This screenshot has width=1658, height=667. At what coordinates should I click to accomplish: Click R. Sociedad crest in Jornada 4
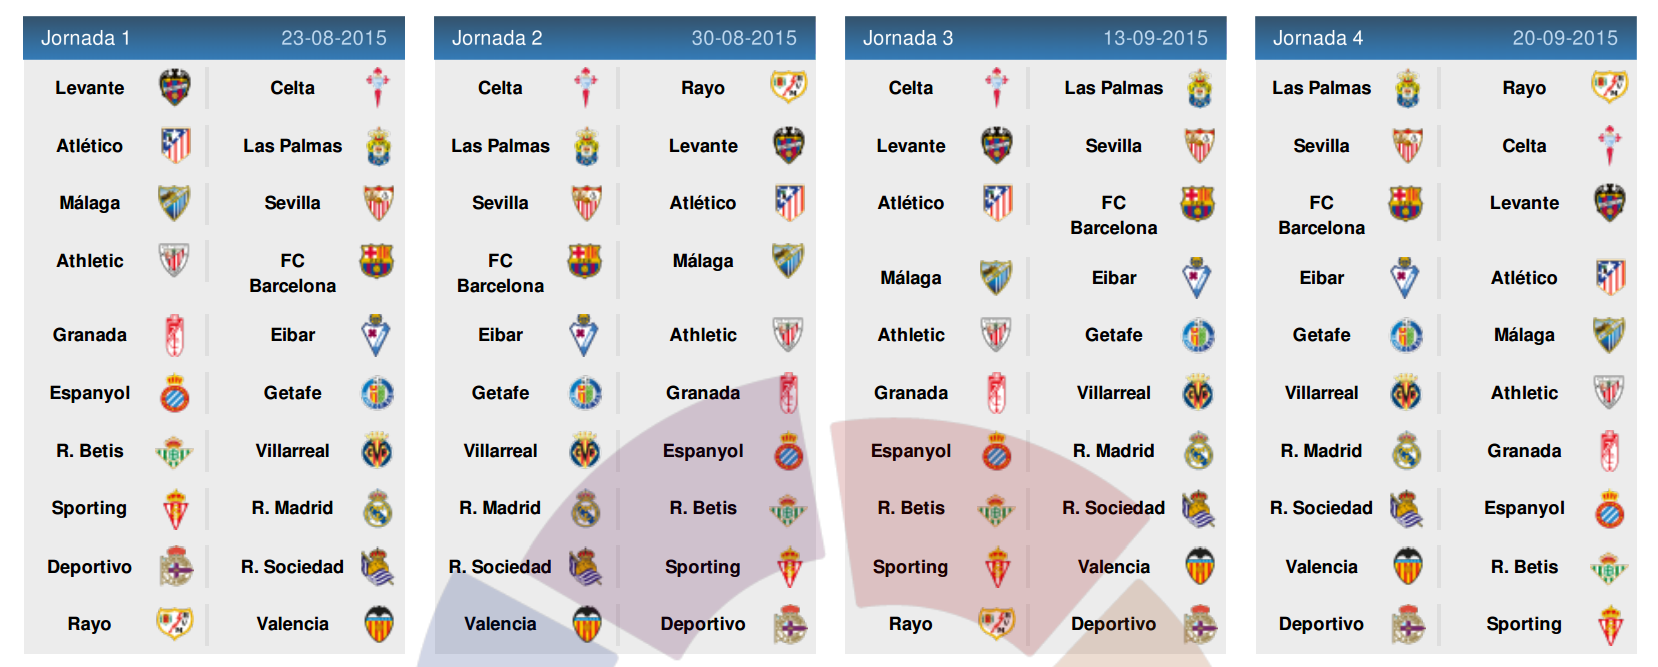pos(1406,509)
